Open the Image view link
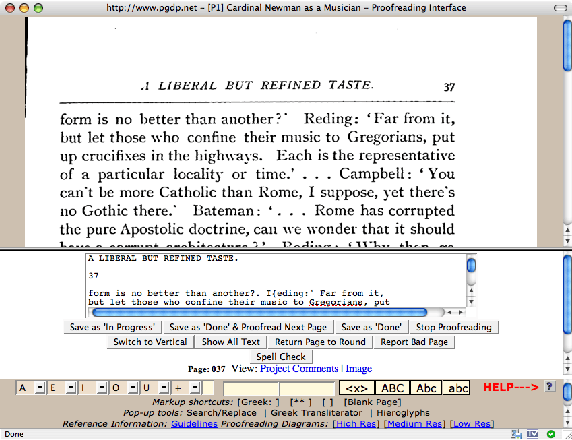 pos(359,369)
